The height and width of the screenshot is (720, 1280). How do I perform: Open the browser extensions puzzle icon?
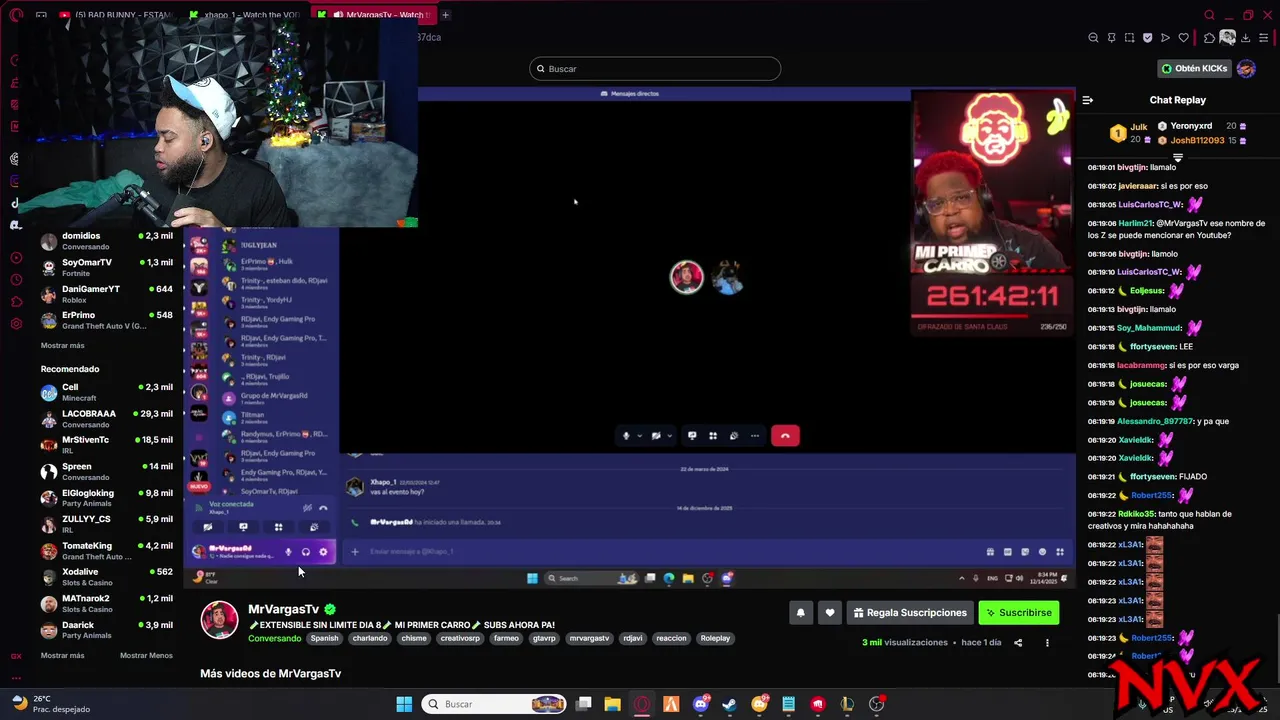tap(1209, 38)
